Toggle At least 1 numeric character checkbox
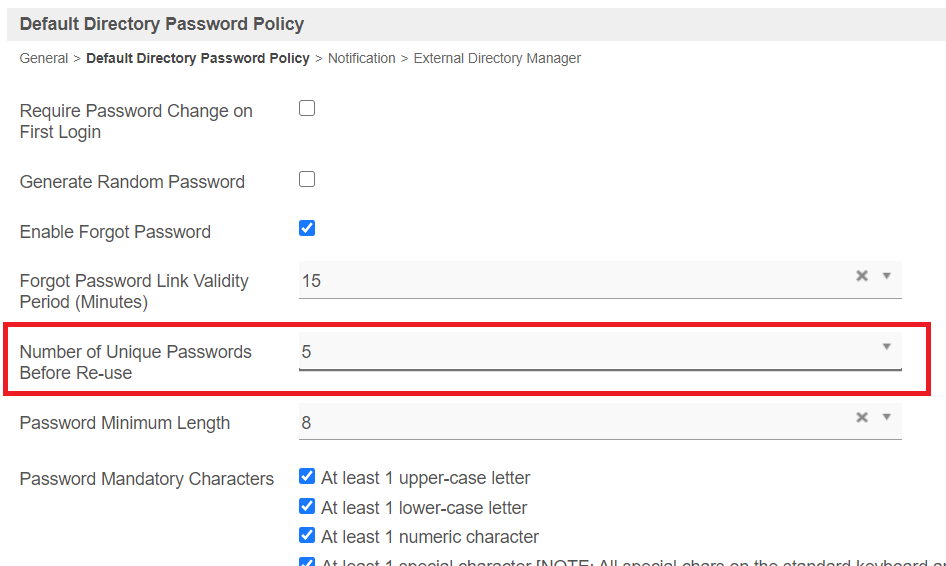This screenshot has width=946, height=566. 307,535
